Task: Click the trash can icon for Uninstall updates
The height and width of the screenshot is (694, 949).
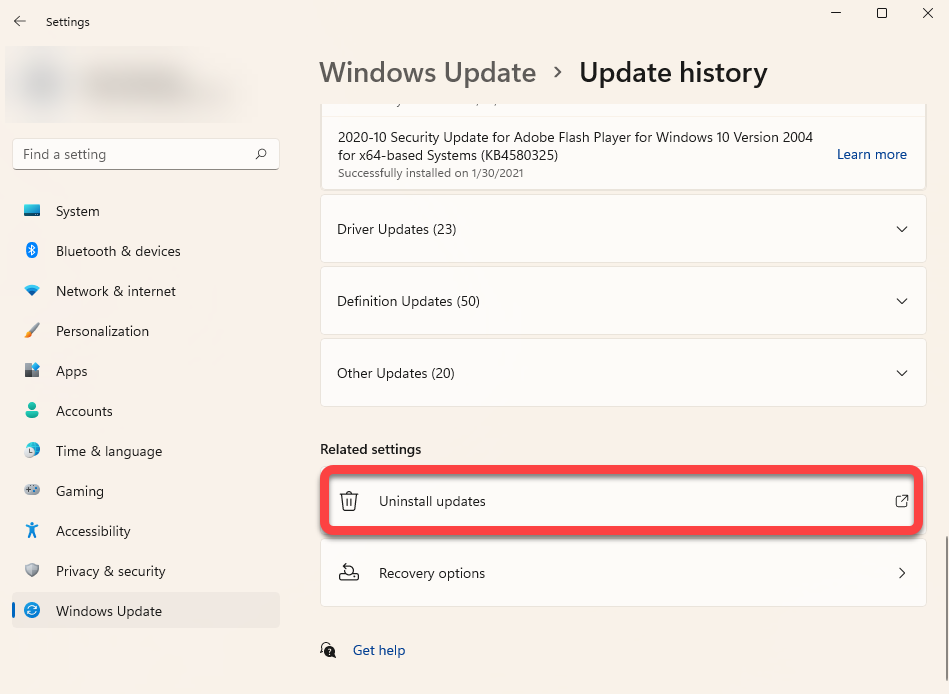Action: [349, 501]
